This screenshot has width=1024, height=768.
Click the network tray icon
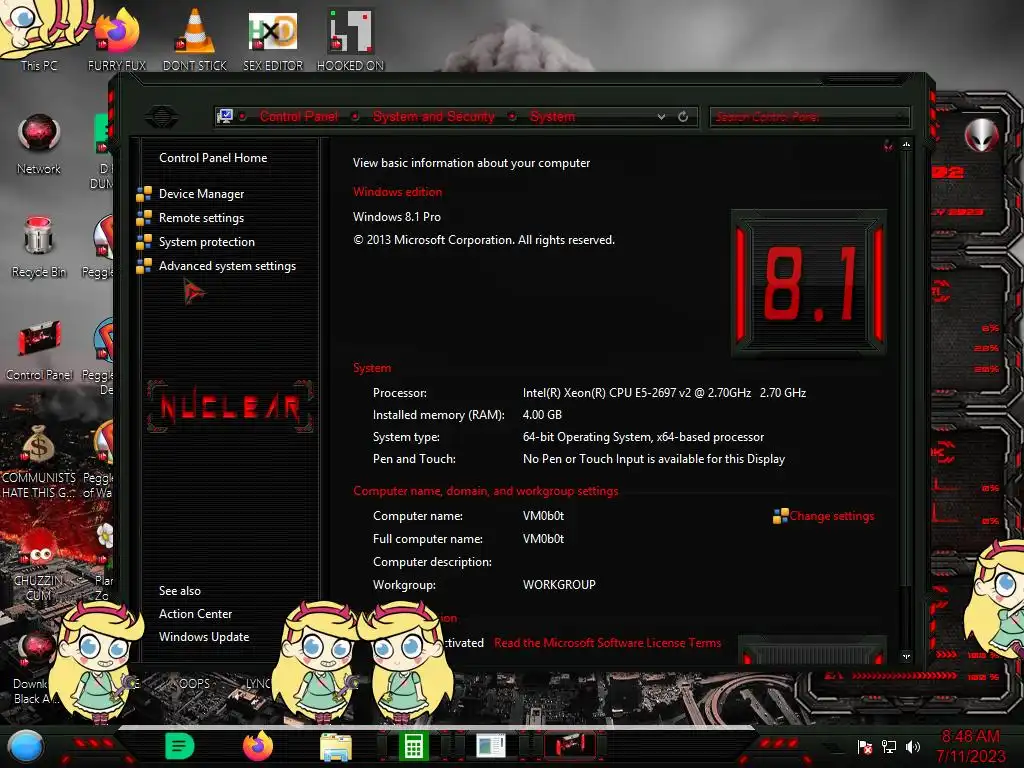pyautogui.click(x=889, y=746)
